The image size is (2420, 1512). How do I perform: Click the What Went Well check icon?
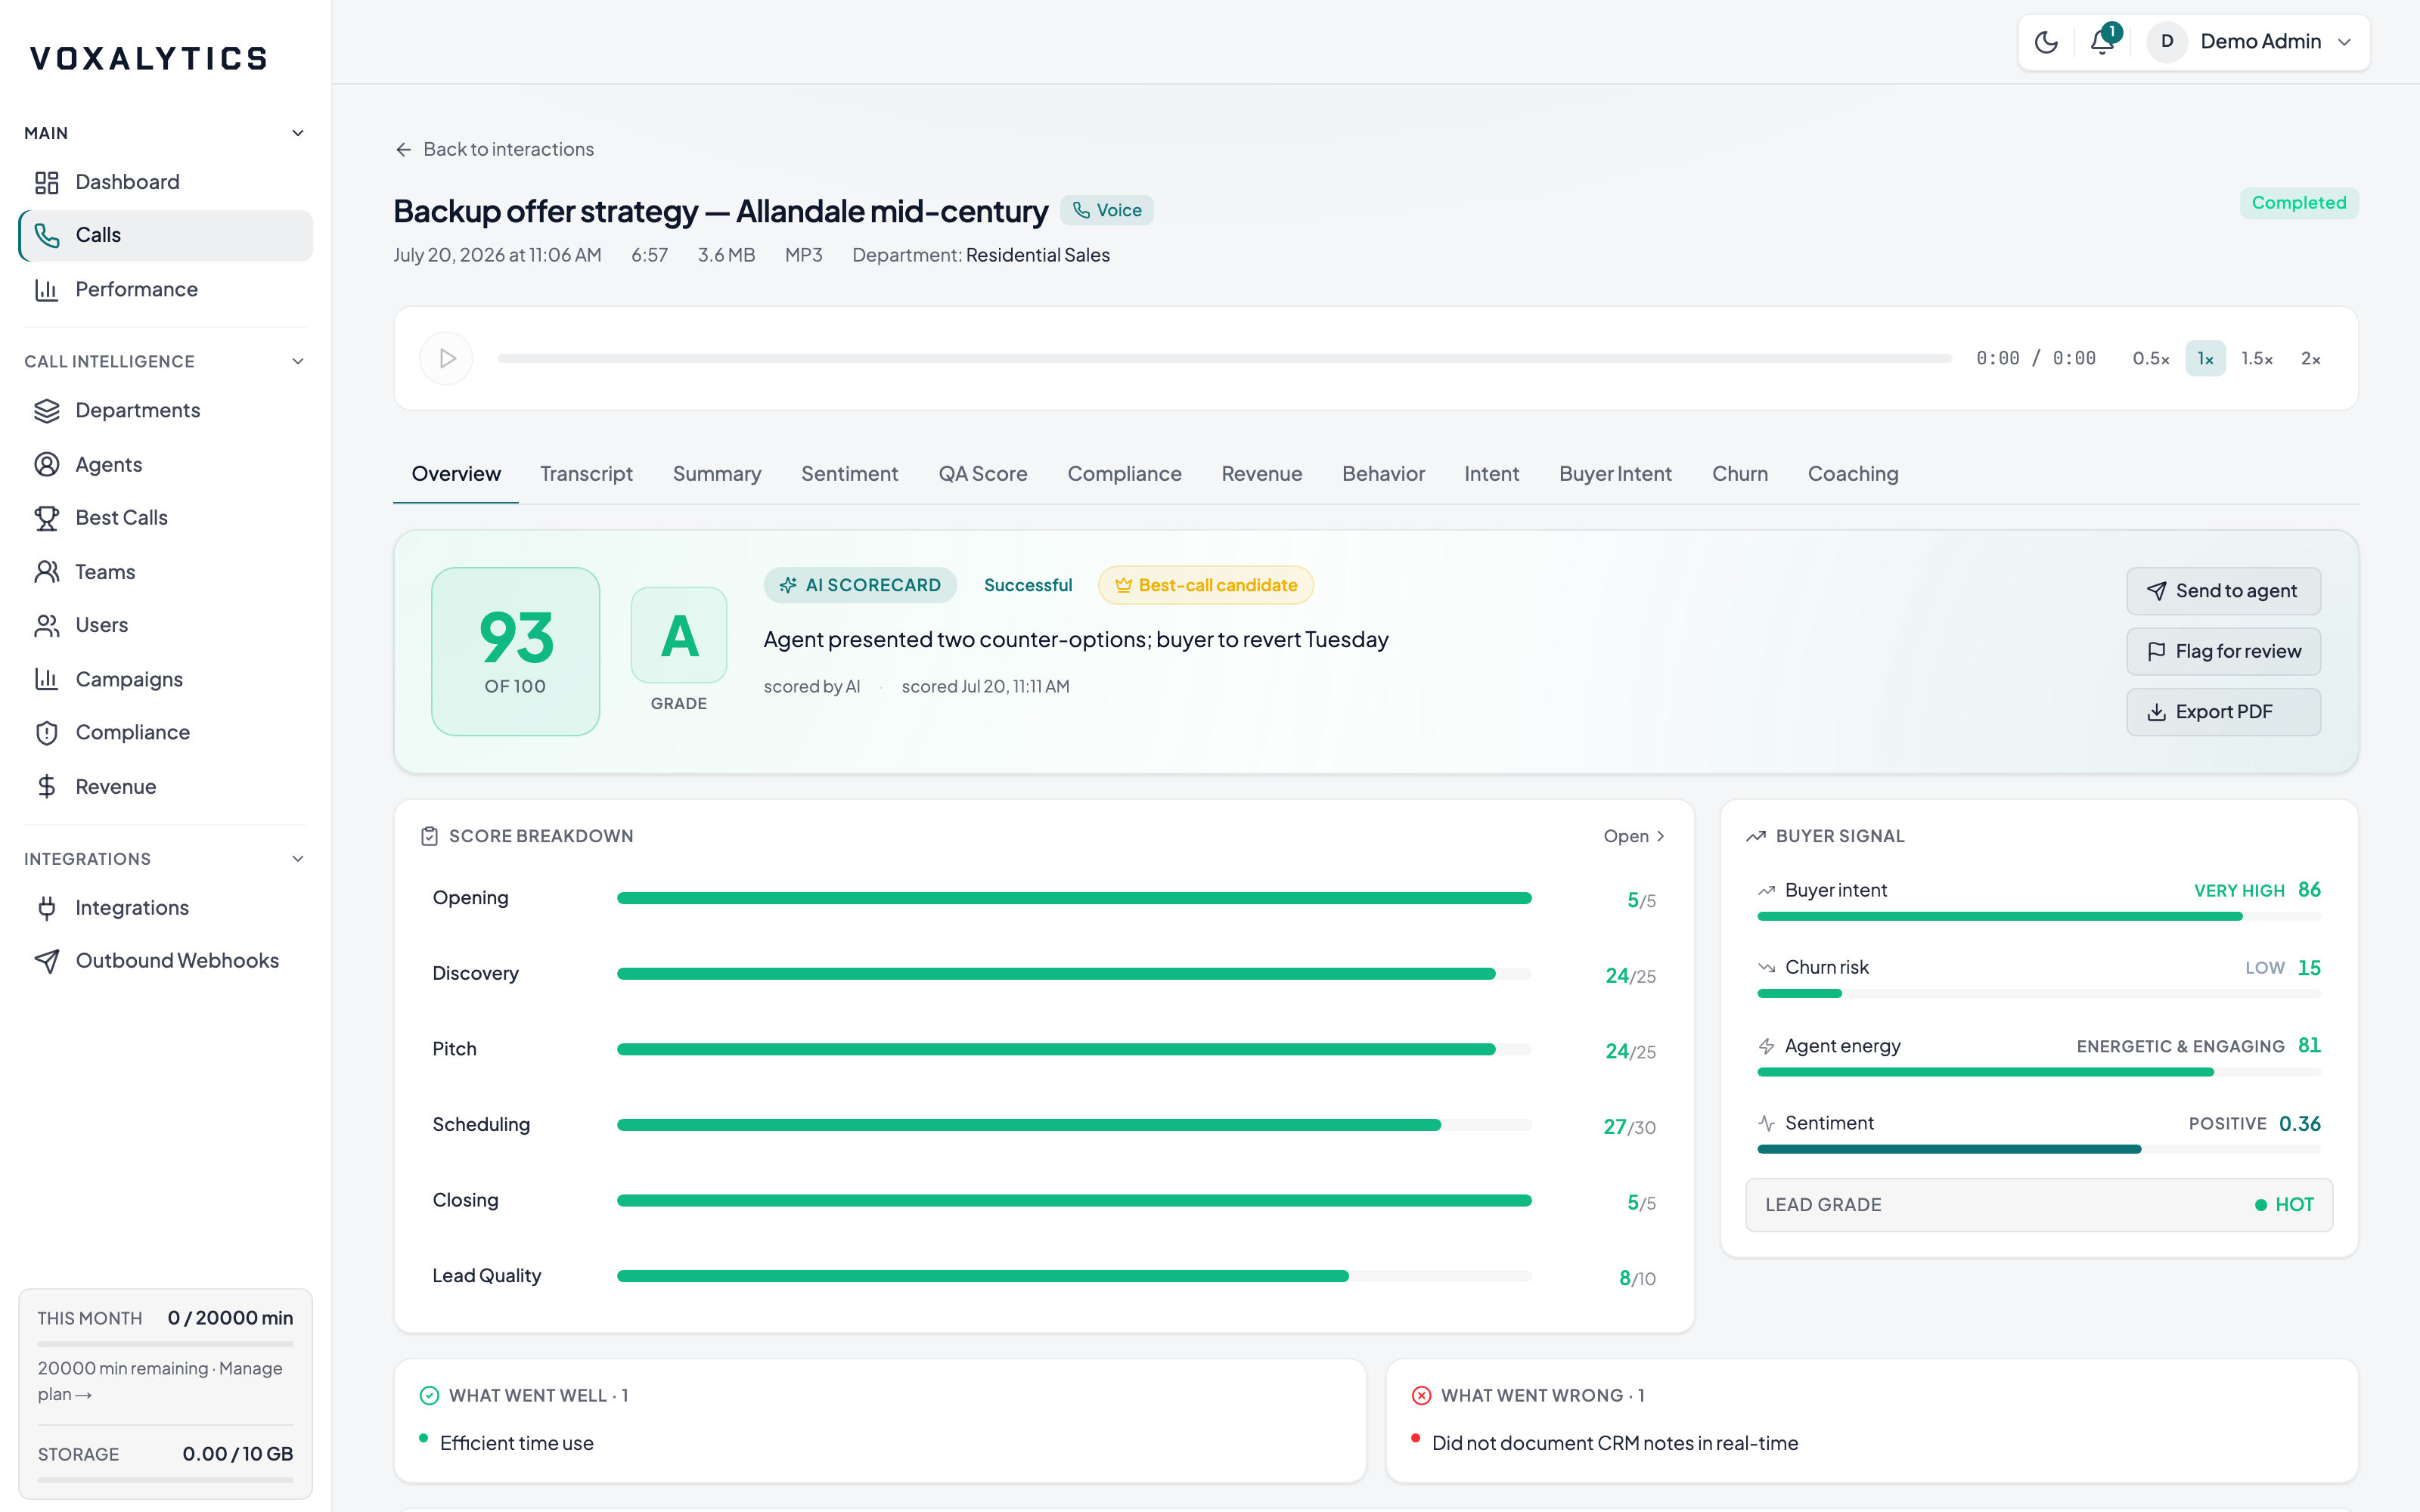coord(430,1395)
